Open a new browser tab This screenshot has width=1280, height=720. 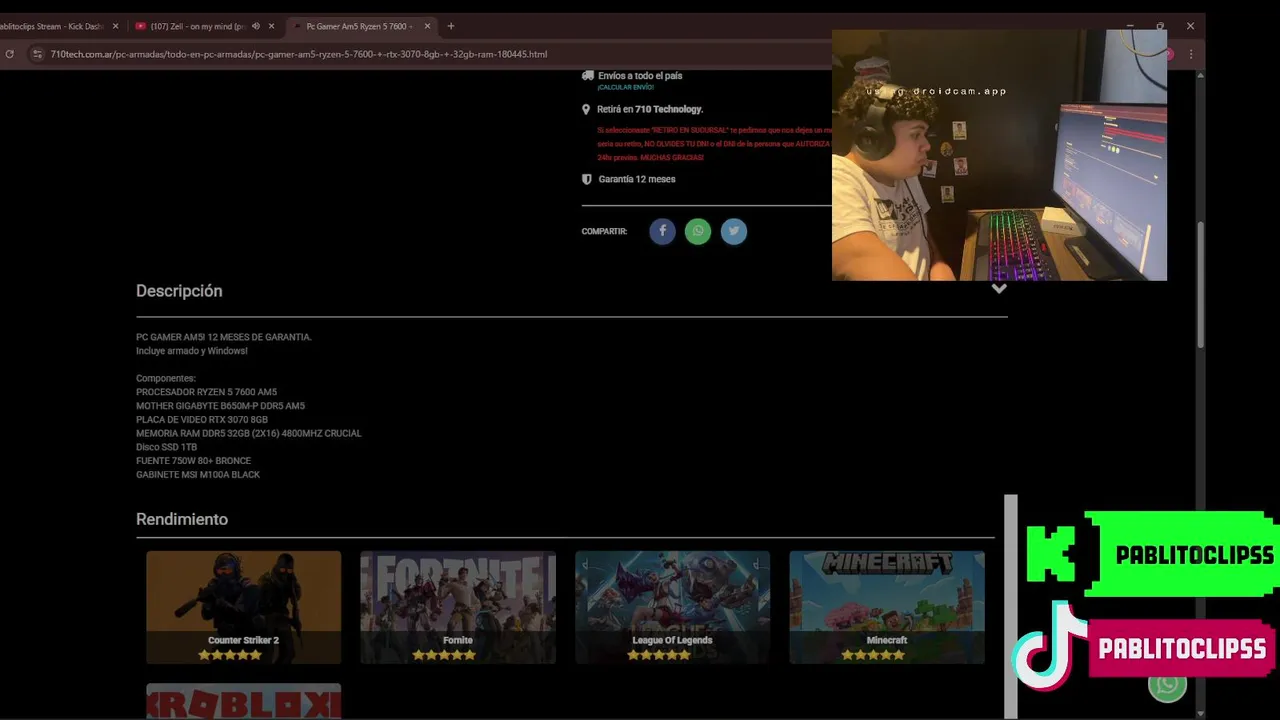point(451,26)
